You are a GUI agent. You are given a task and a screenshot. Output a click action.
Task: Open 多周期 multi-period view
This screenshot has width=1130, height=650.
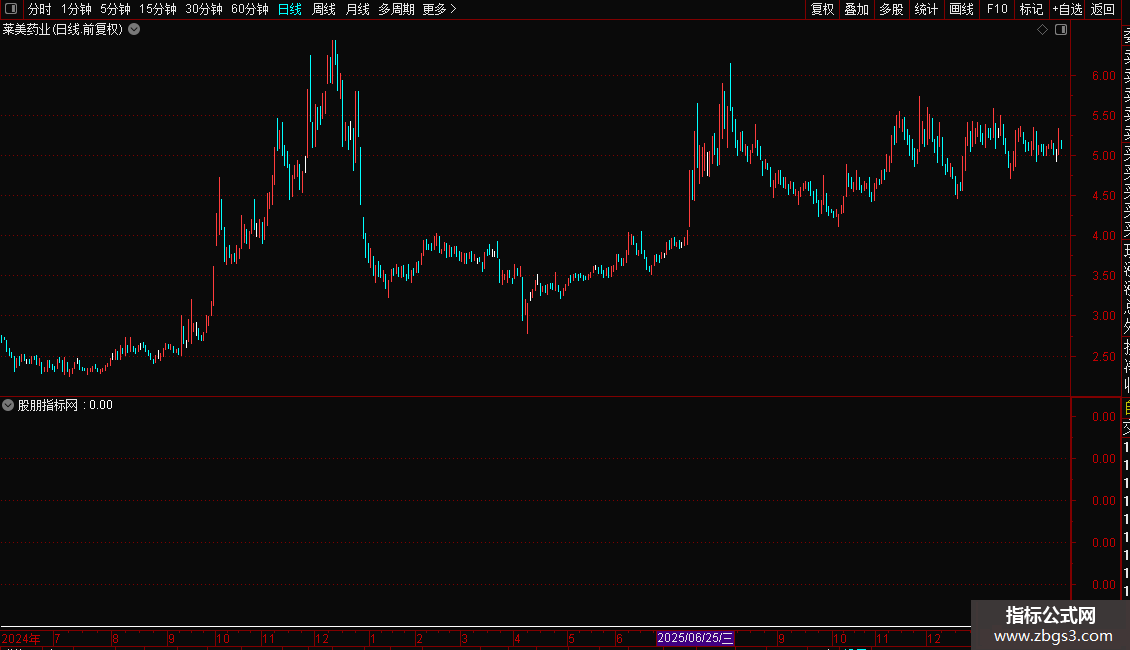396,9
